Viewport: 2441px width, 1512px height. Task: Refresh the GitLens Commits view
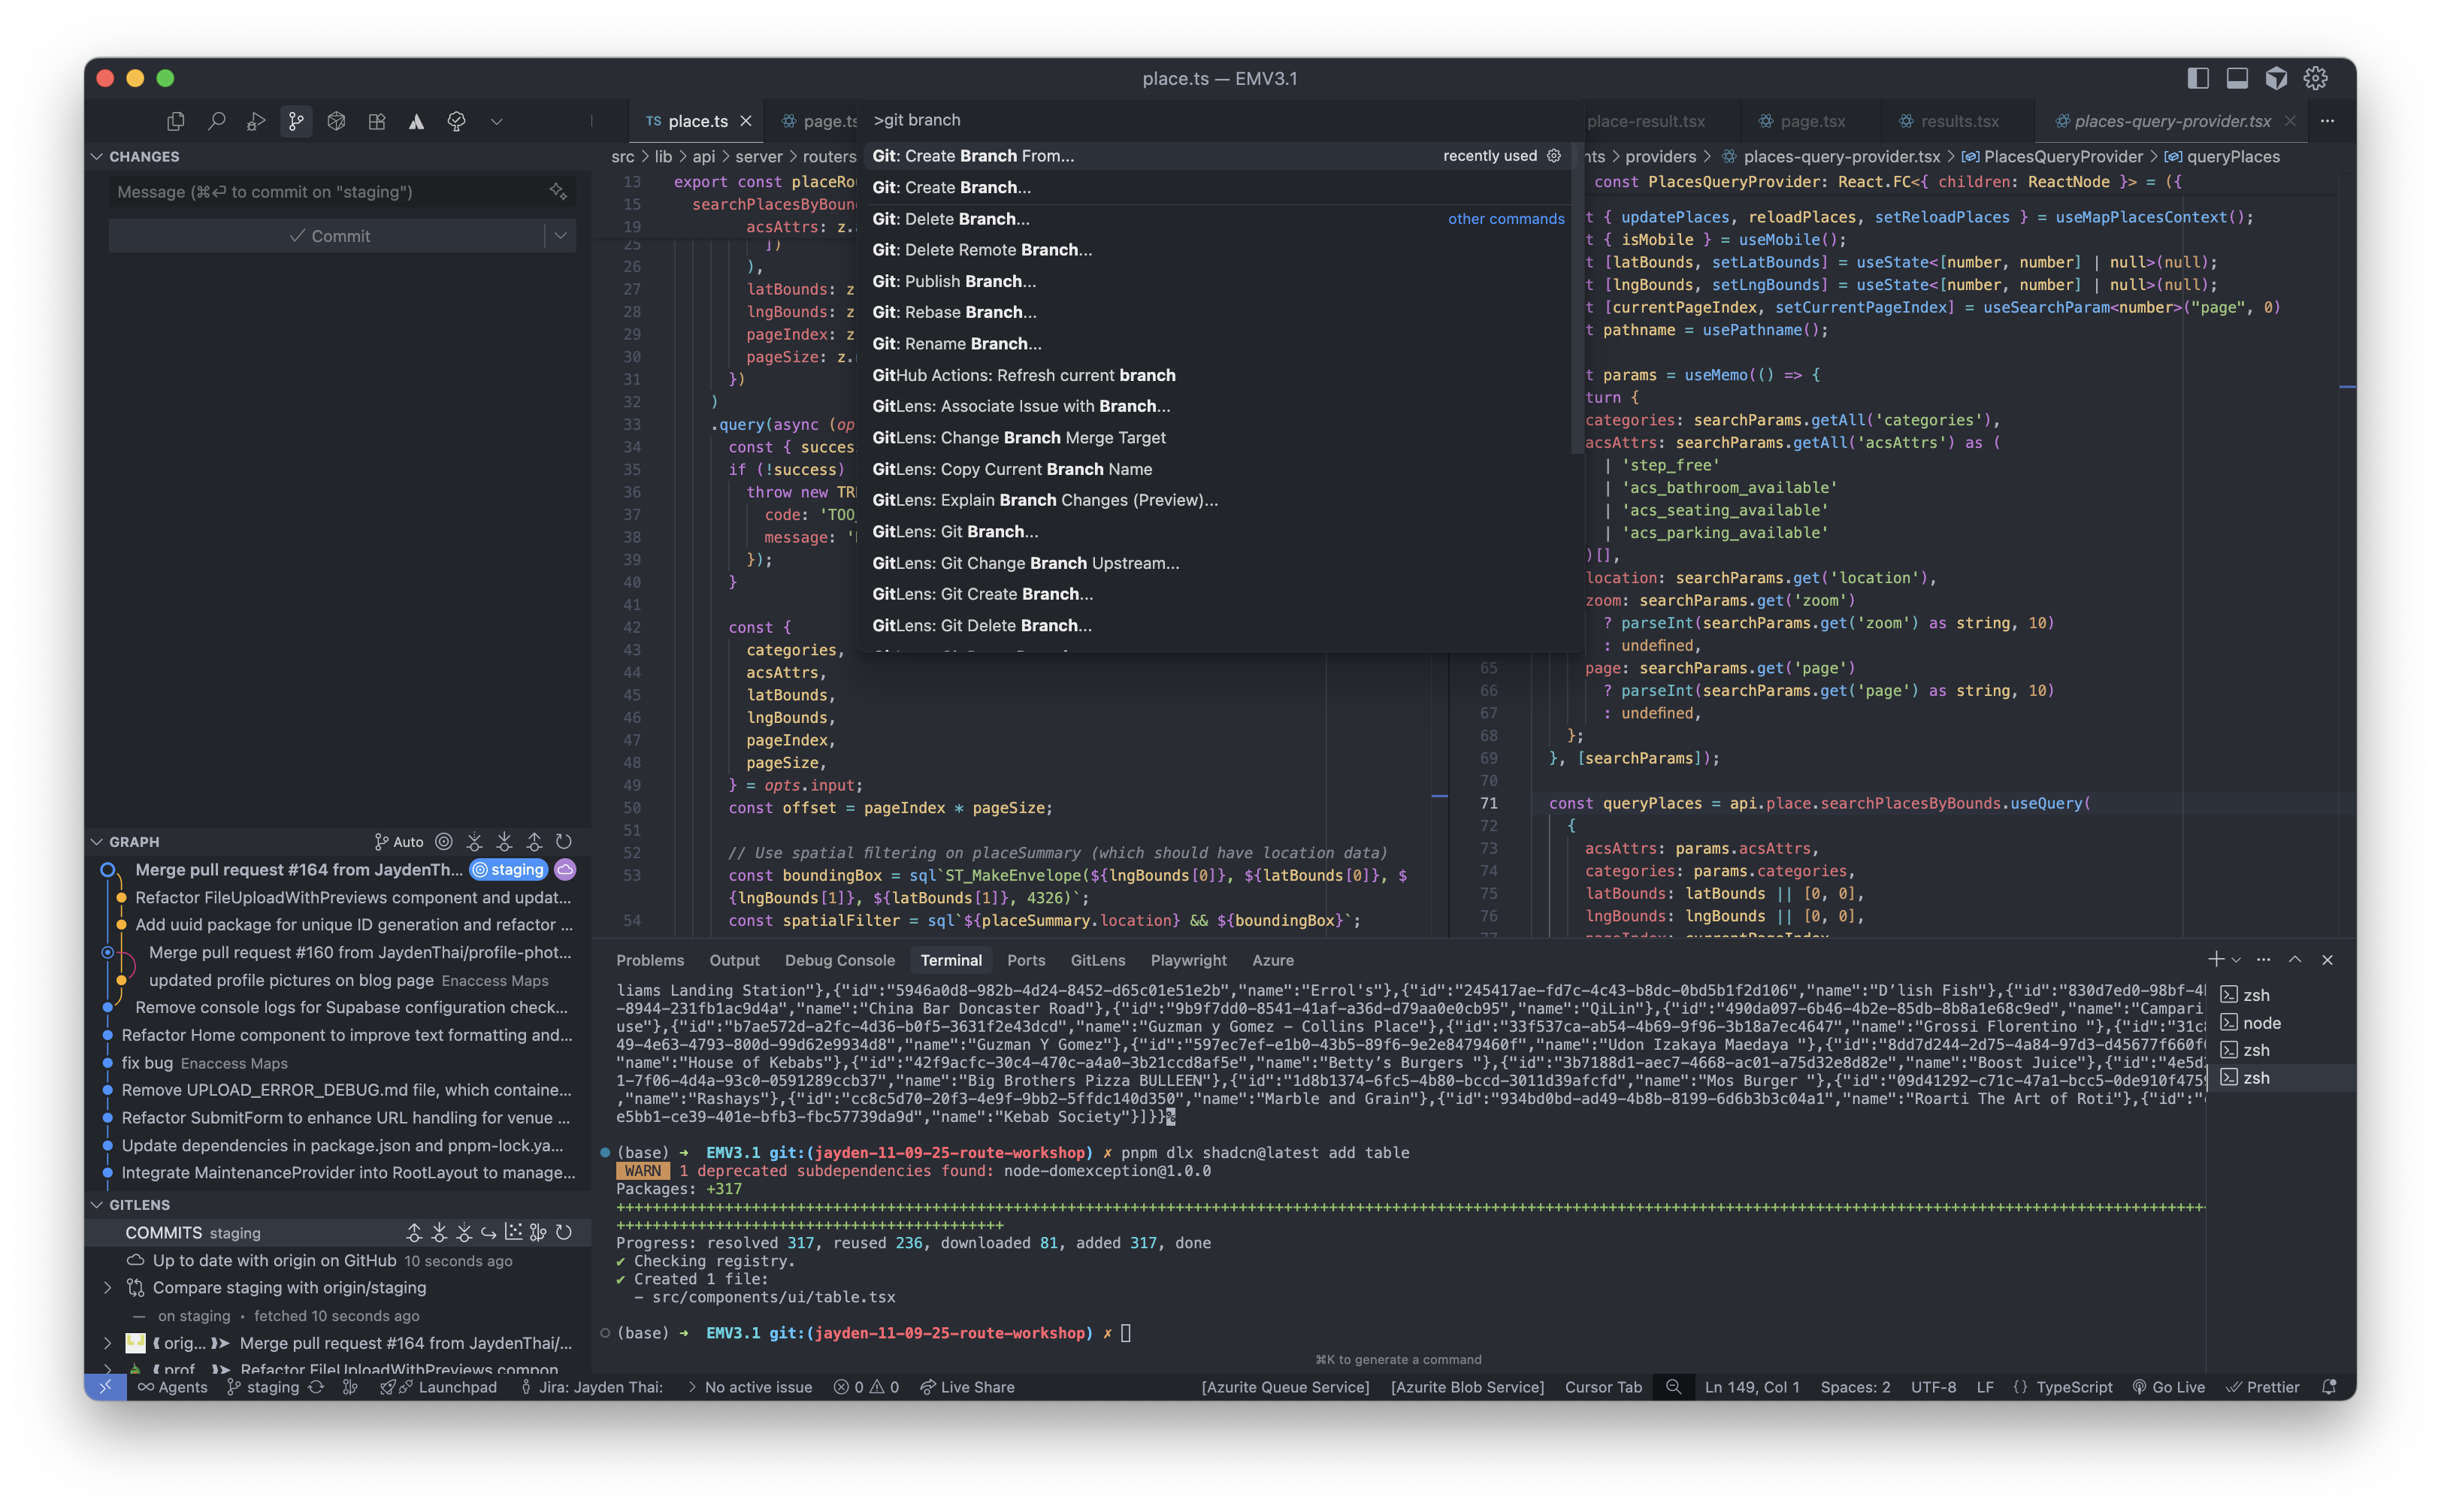(x=564, y=1233)
